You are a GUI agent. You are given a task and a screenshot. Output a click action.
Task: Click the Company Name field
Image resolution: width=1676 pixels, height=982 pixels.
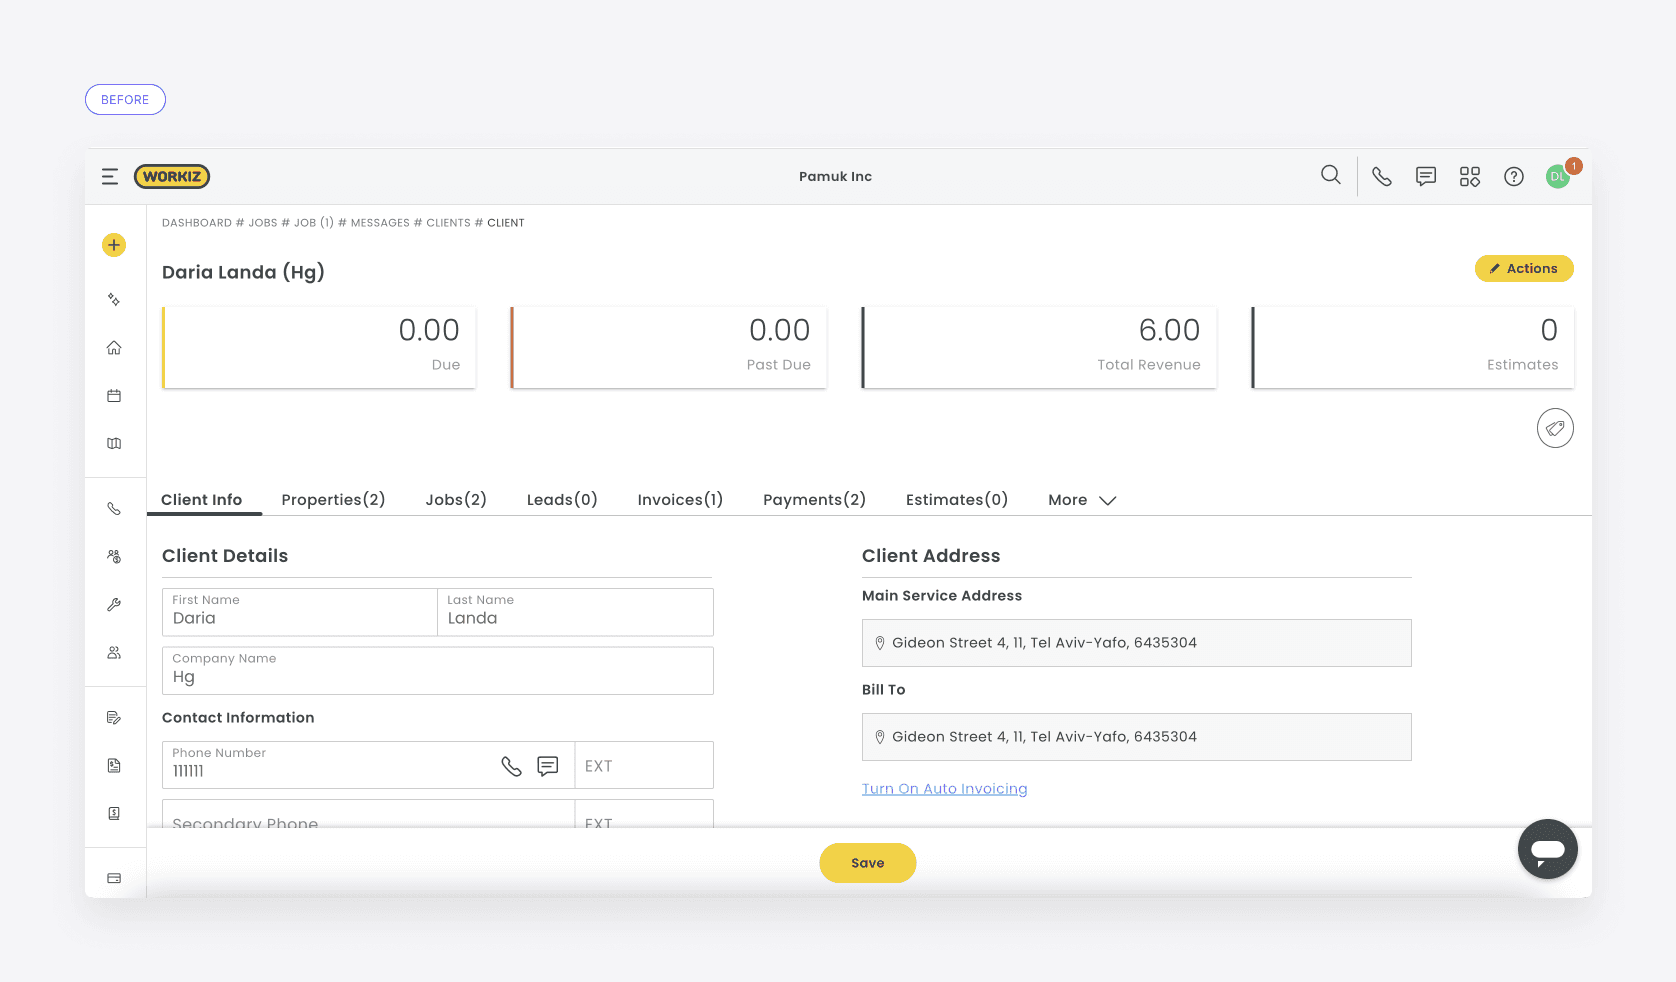[438, 671]
